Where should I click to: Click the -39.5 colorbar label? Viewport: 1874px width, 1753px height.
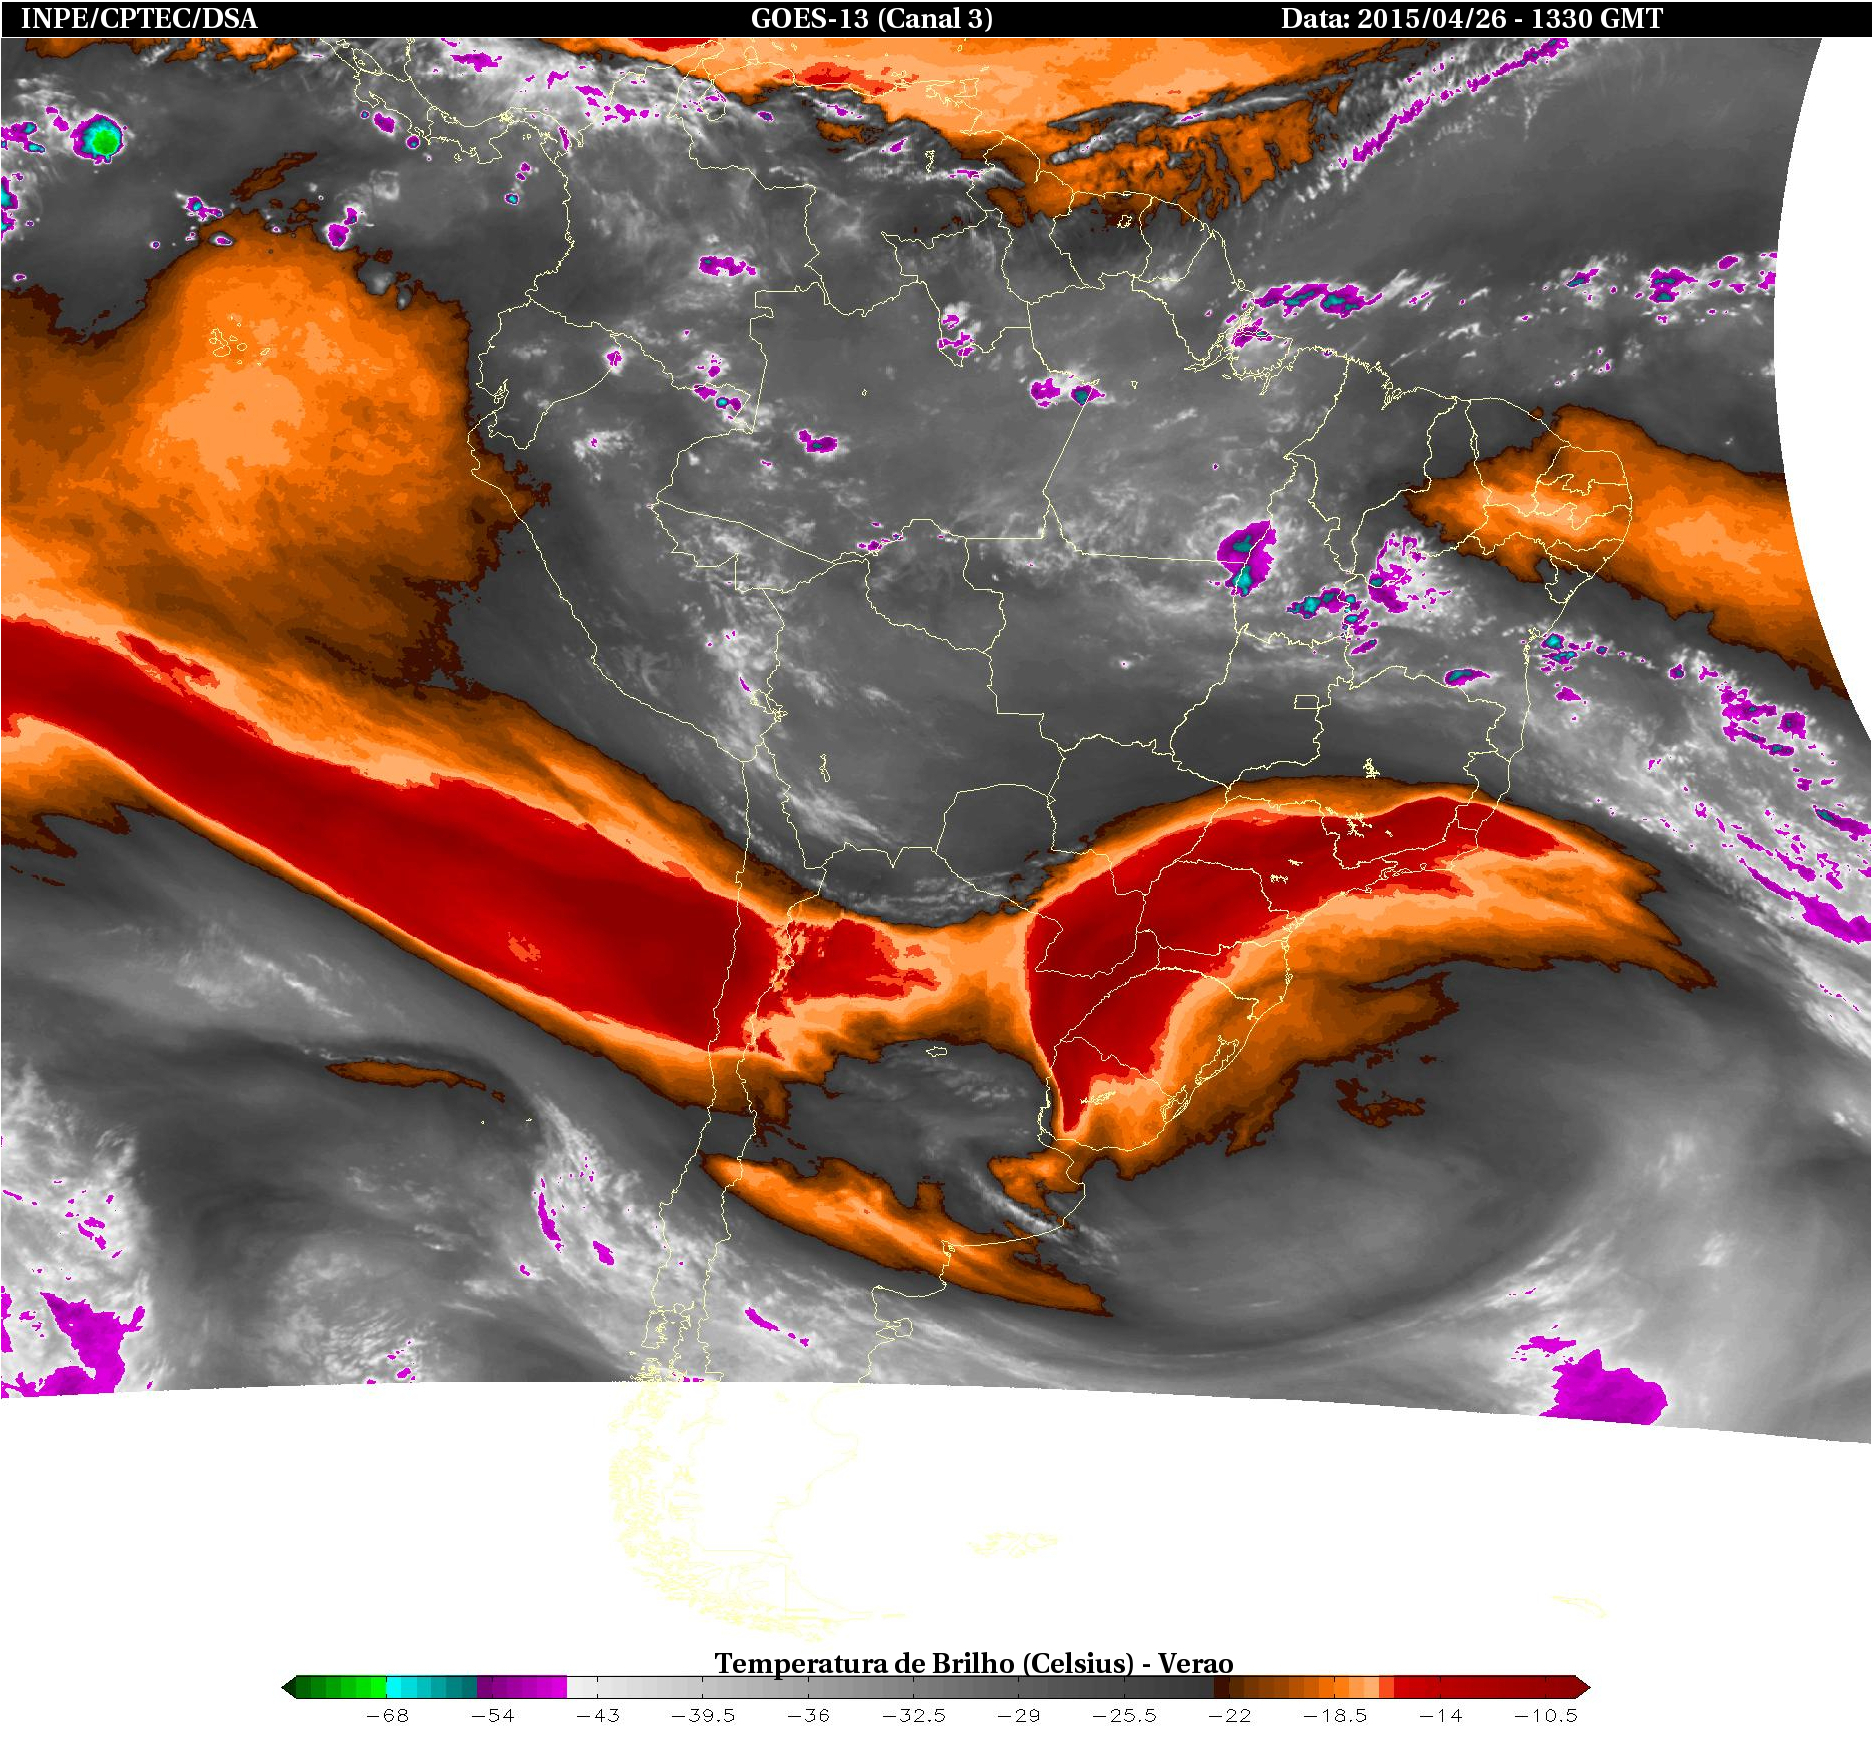click(x=703, y=1716)
